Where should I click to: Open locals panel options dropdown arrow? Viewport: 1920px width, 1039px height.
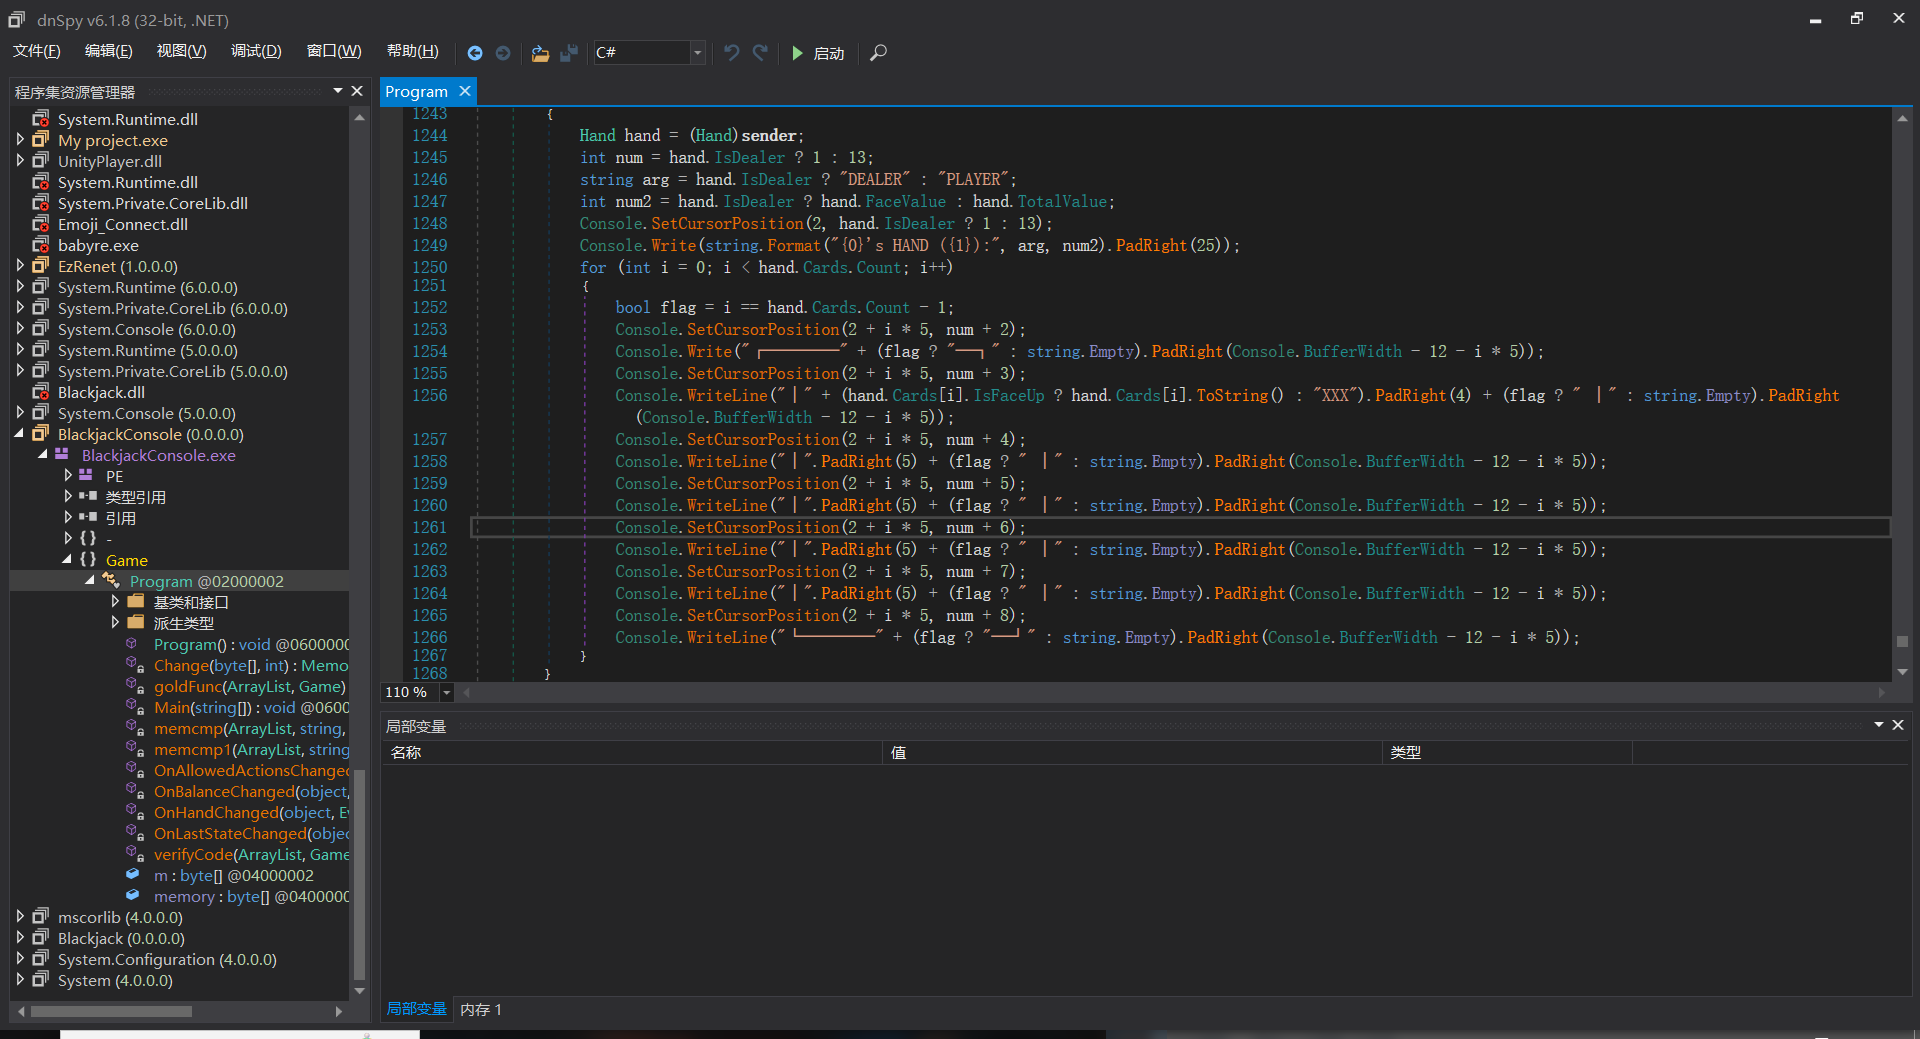click(1879, 725)
